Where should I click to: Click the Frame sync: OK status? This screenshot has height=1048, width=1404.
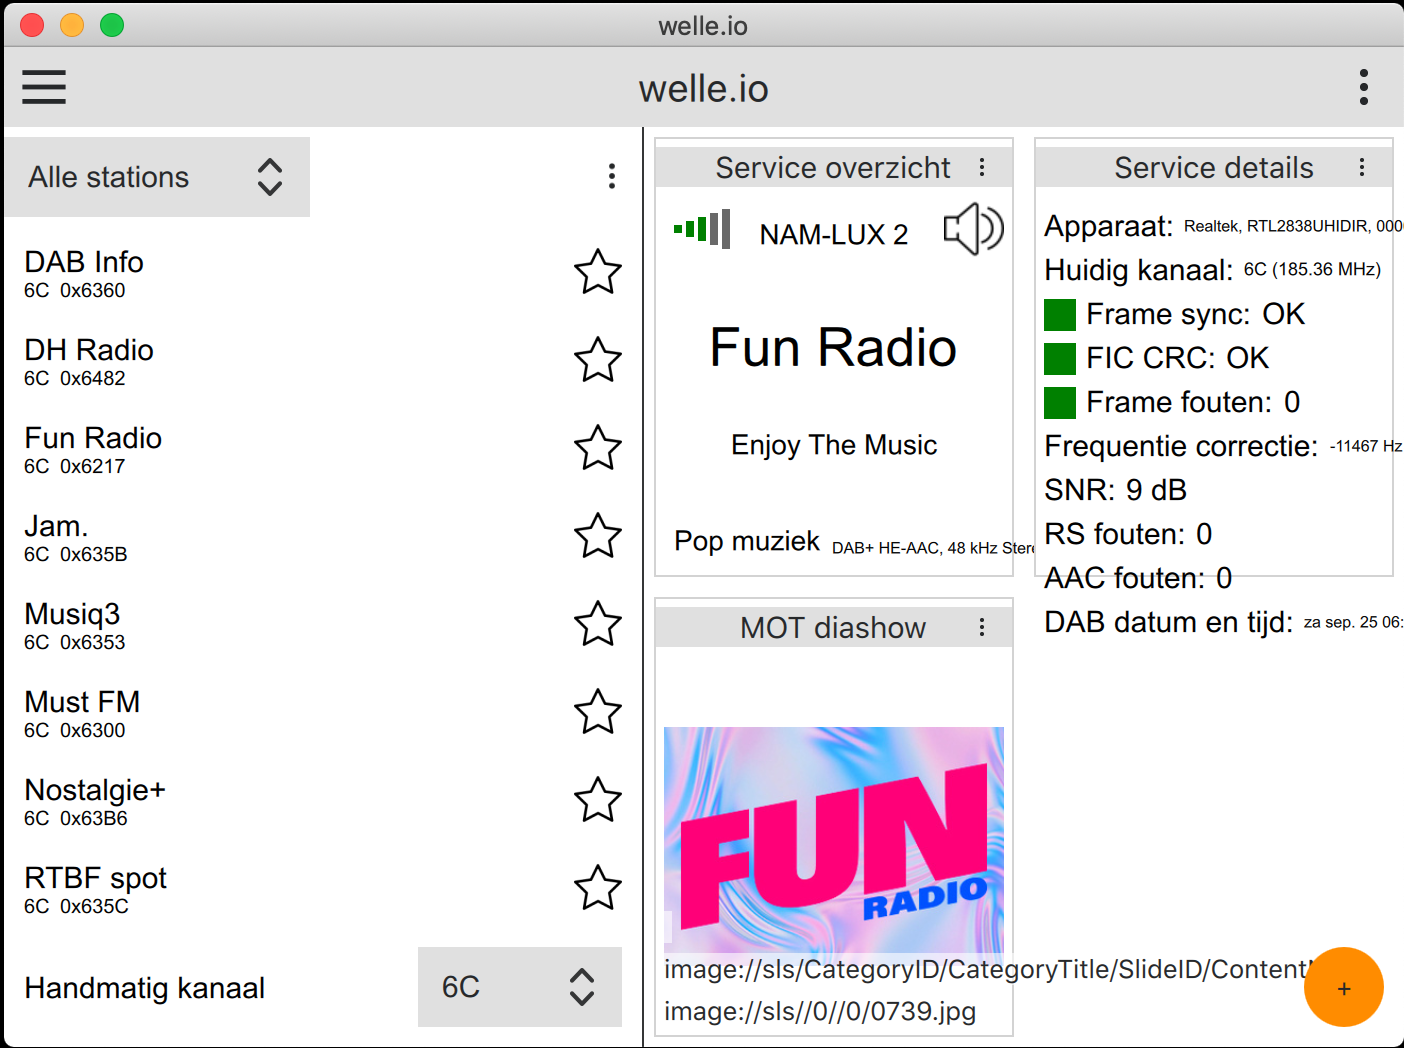(x=1196, y=314)
